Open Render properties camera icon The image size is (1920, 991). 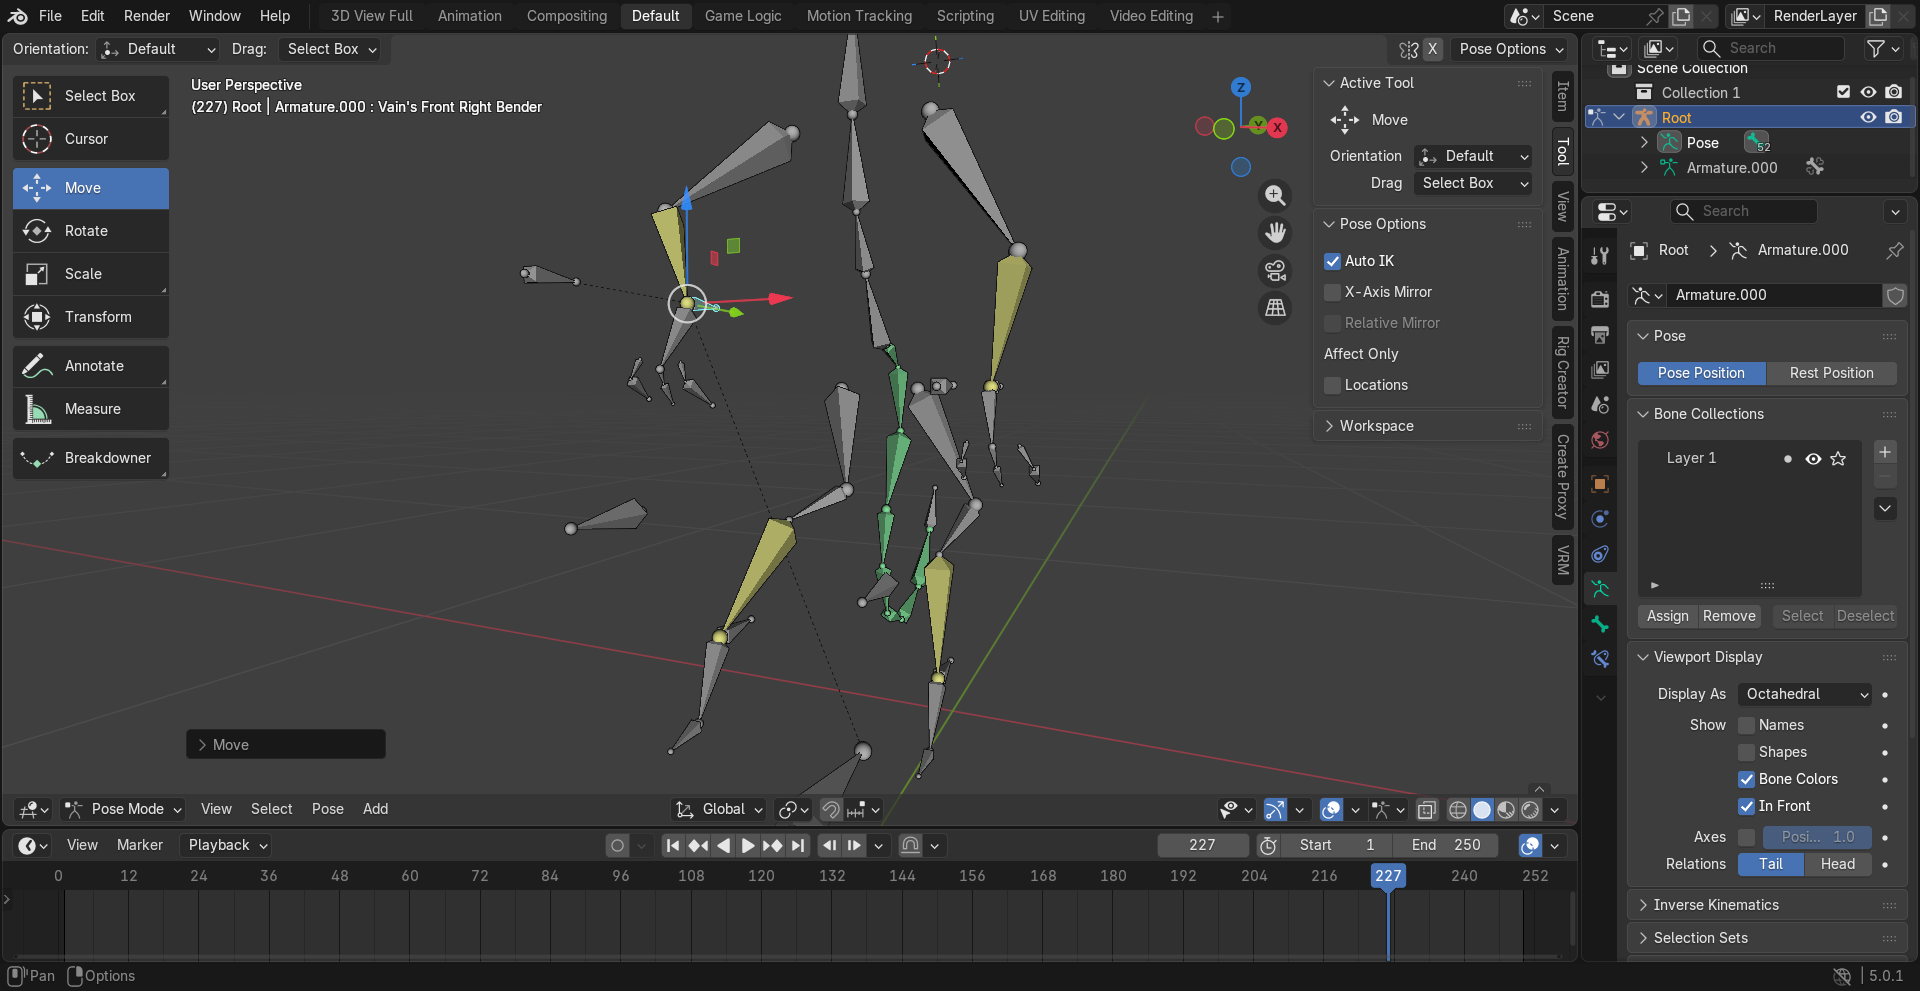1600,299
